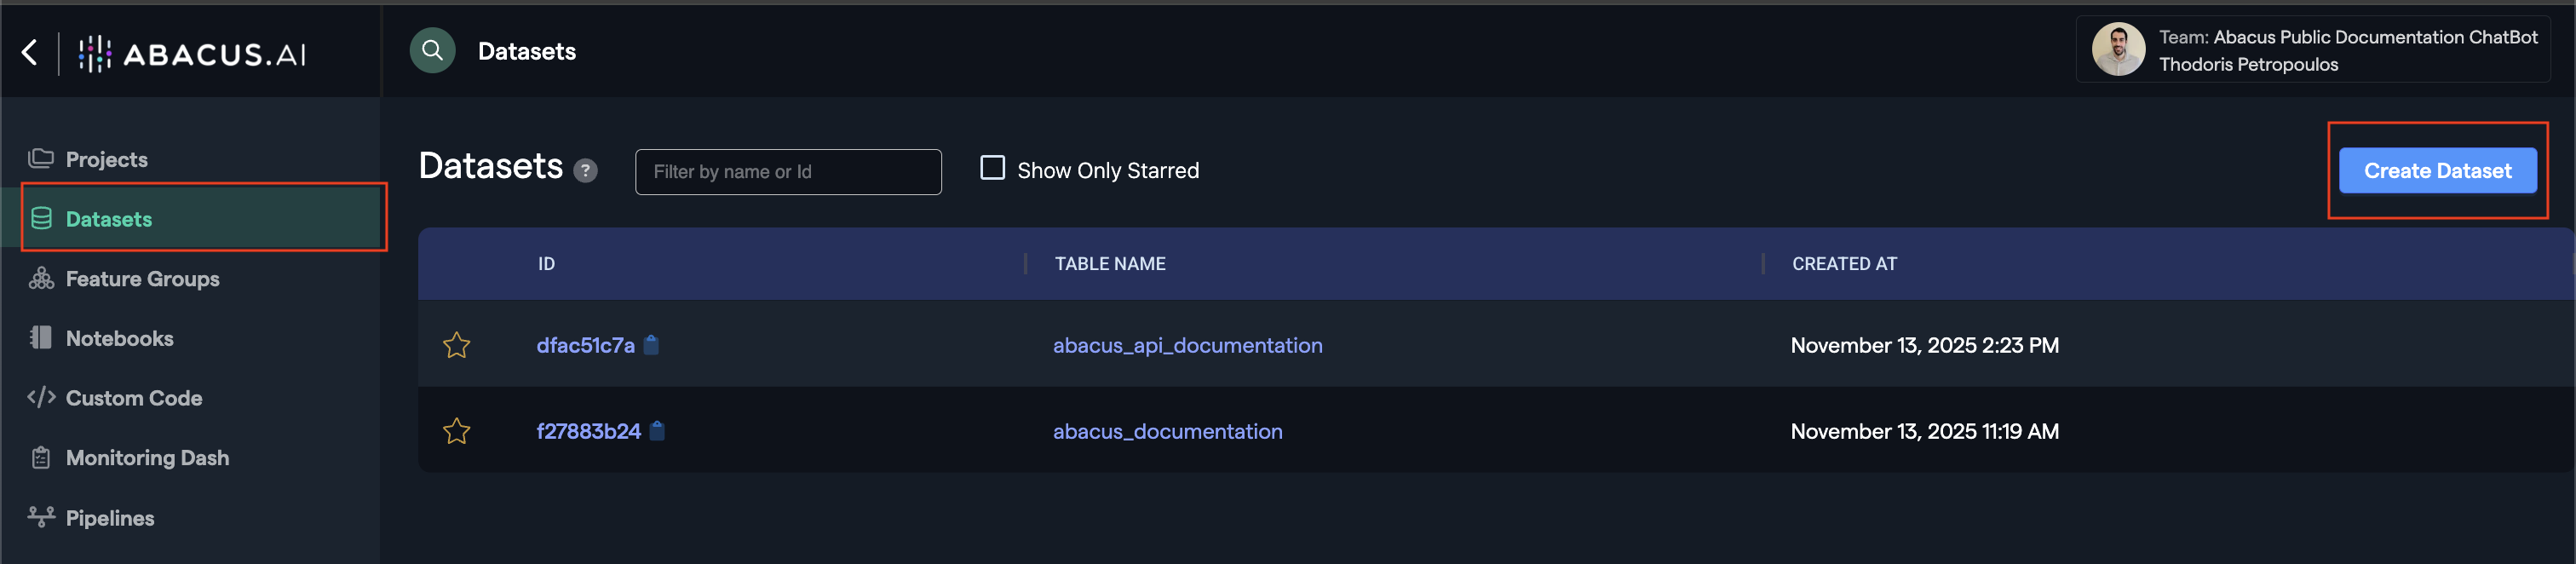Go to Feature Groups section
2576x564 pixels.
[x=142, y=279]
